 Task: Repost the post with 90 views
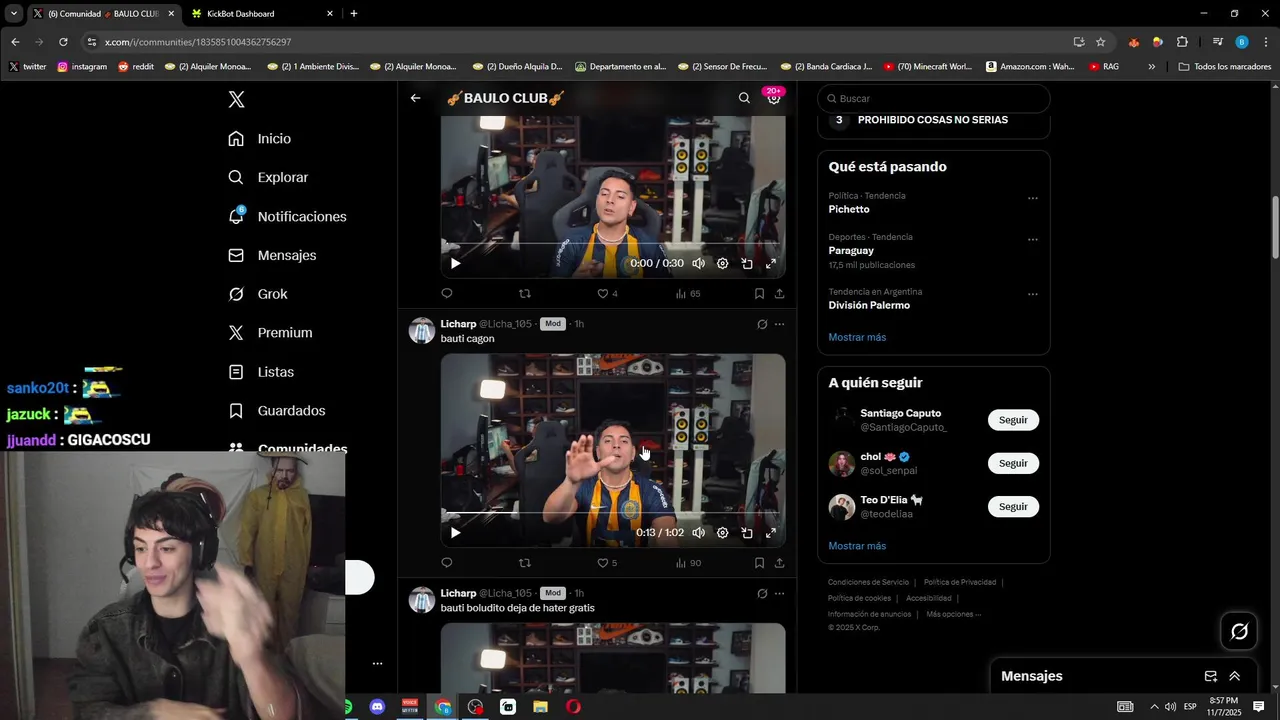(525, 563)
